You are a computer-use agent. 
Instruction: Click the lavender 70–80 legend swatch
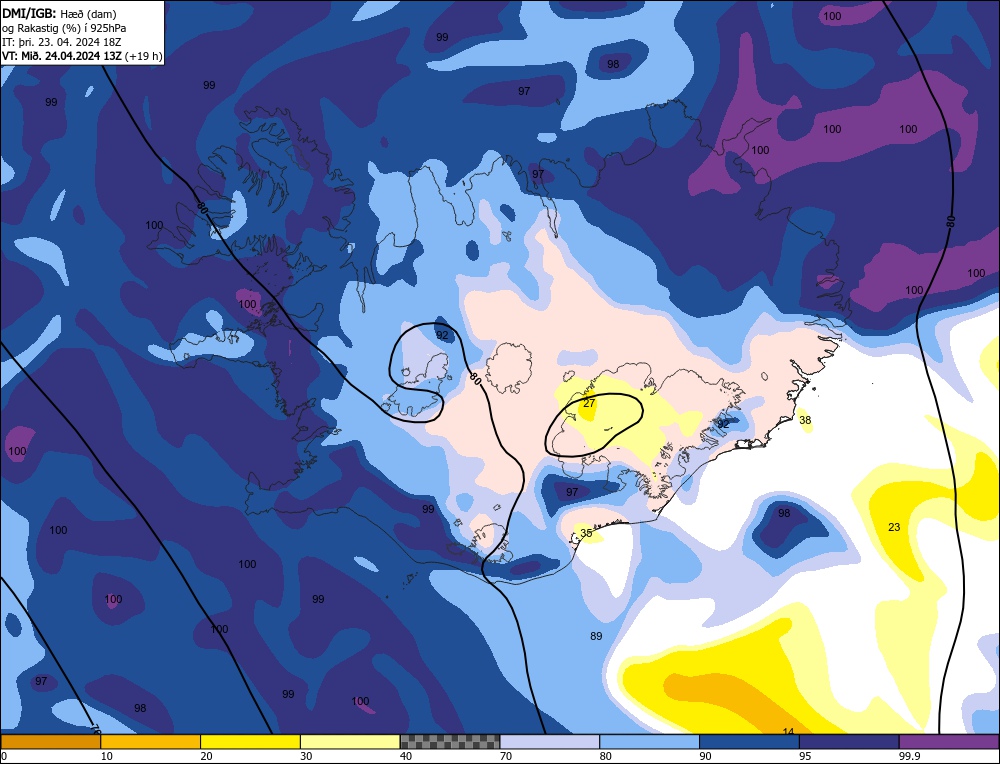click(550, 742)
